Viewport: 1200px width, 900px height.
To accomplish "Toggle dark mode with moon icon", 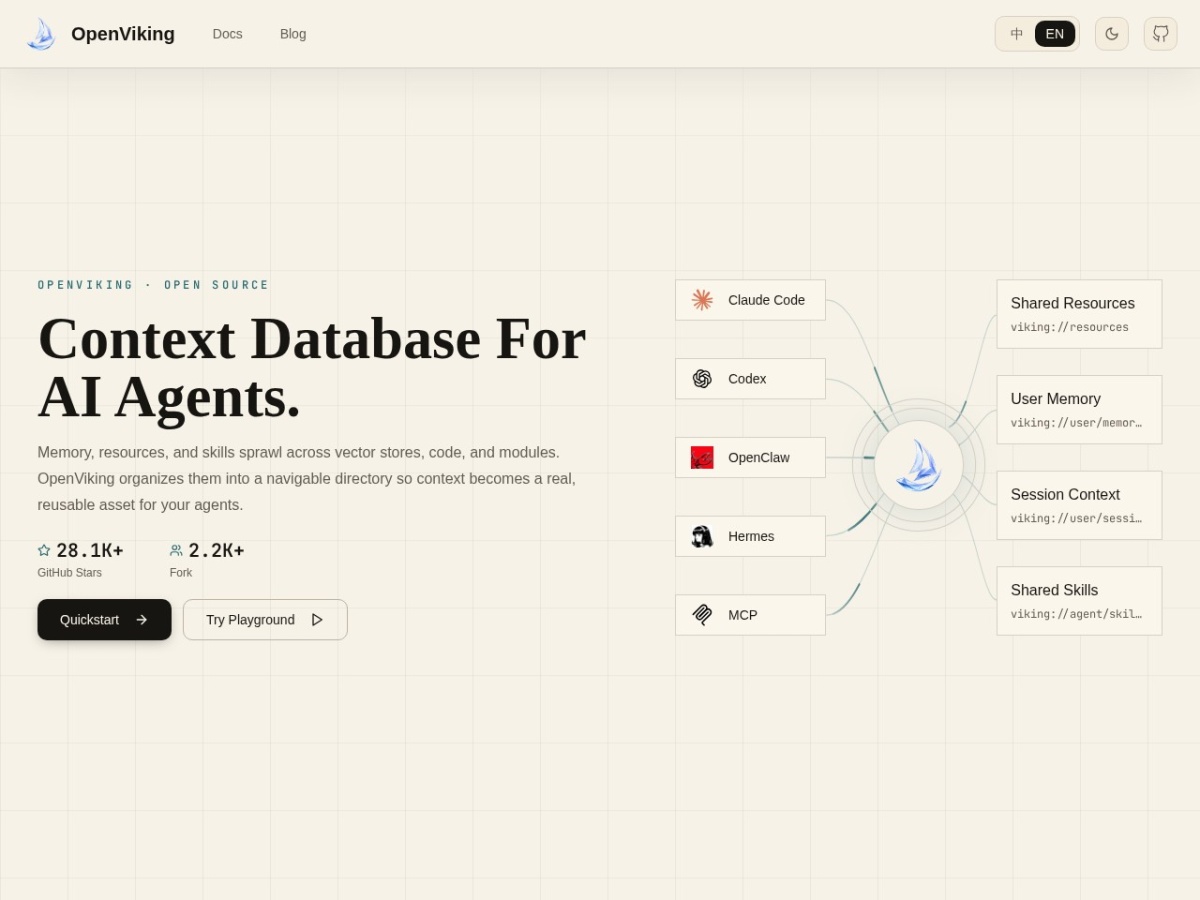I will tap(1111, 34).
